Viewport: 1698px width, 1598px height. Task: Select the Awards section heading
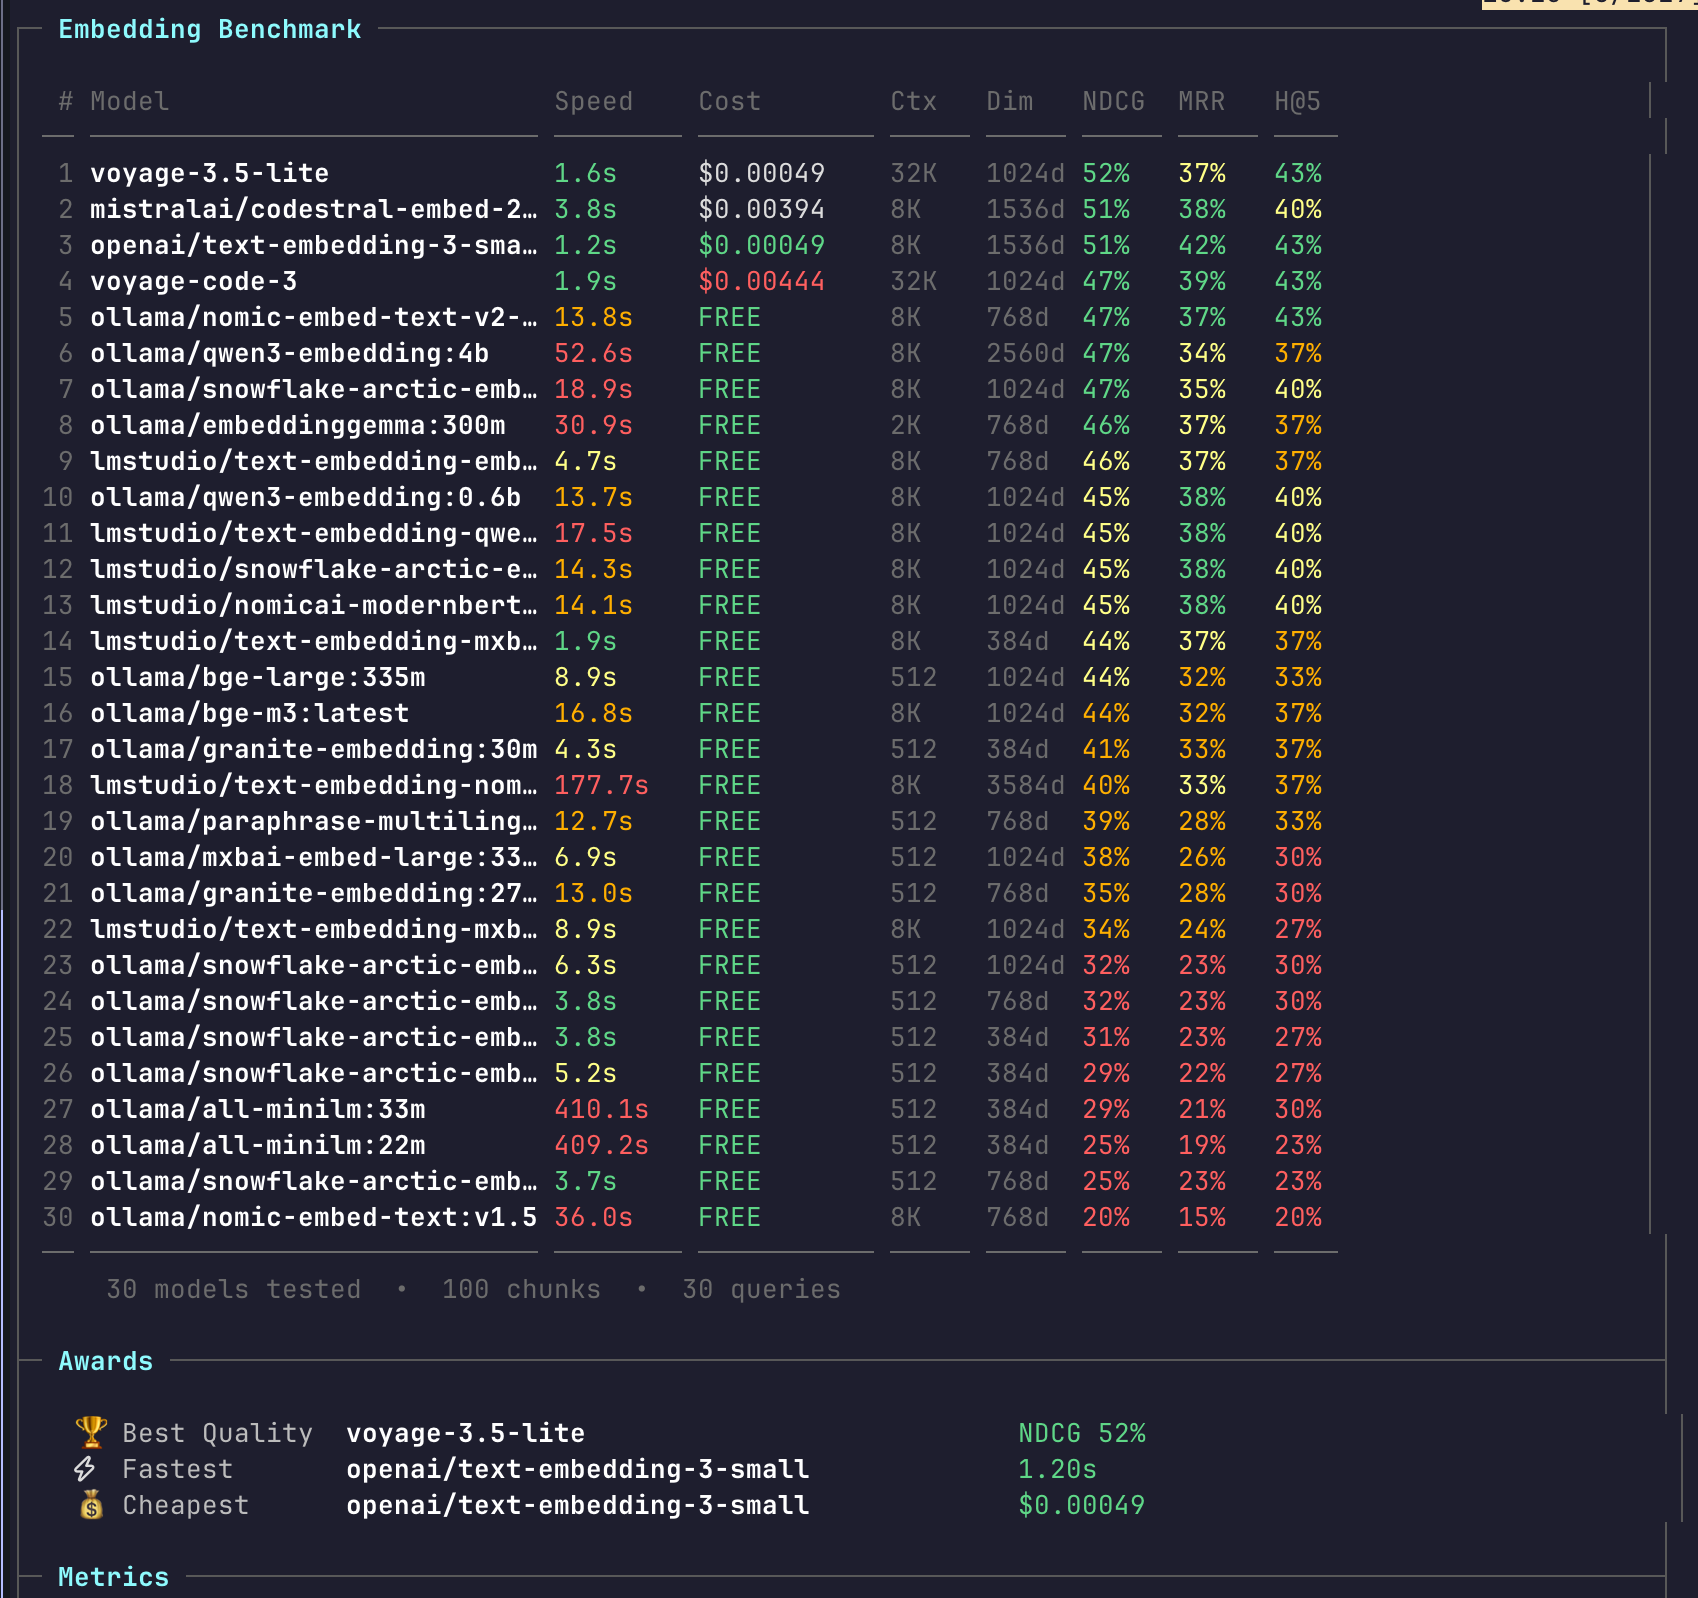point(106,1361)
